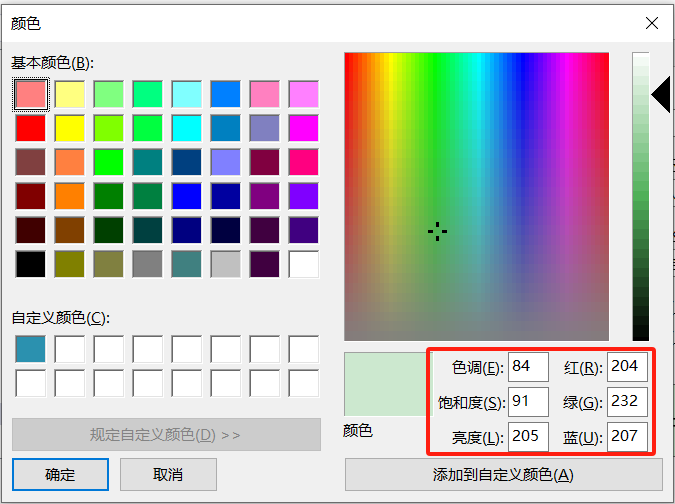Image resolution: width=675 pixels, height=504 pixels.
Task: Select the bright yellow basic color swatch
Action: 69,128
